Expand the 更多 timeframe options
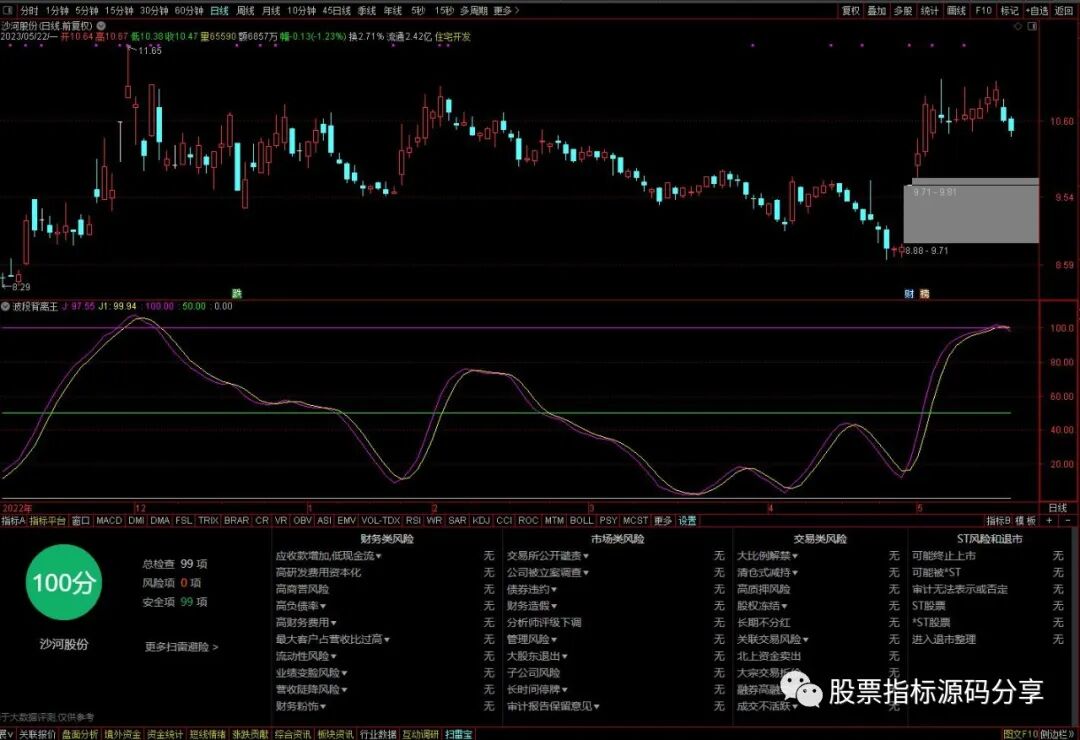Viewport: 1080px width, 740px height. (506, 10)
